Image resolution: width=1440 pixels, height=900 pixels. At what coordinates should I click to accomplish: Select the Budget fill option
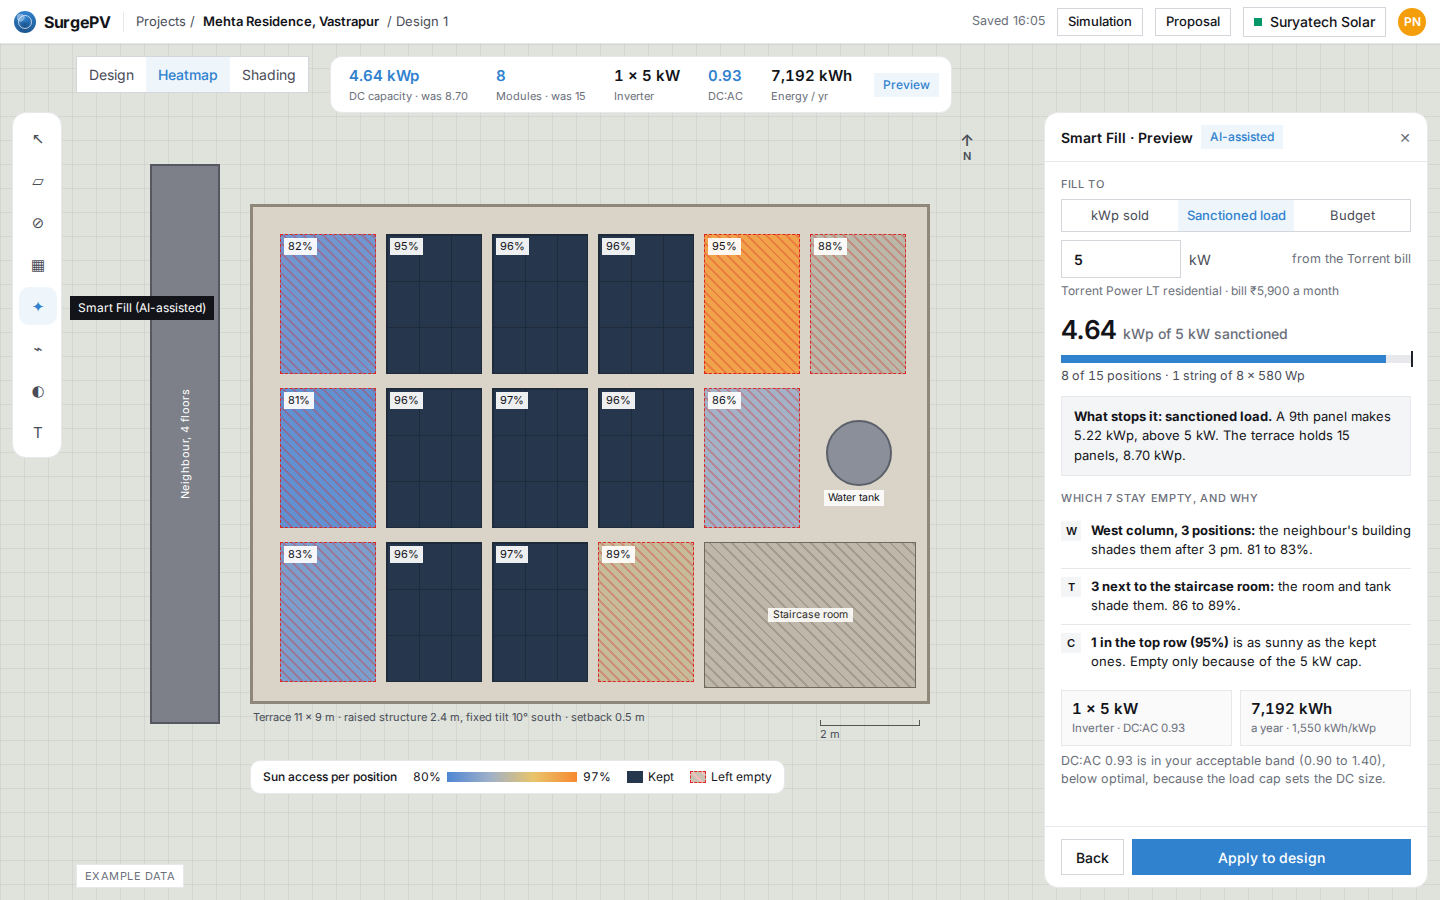1352,215
